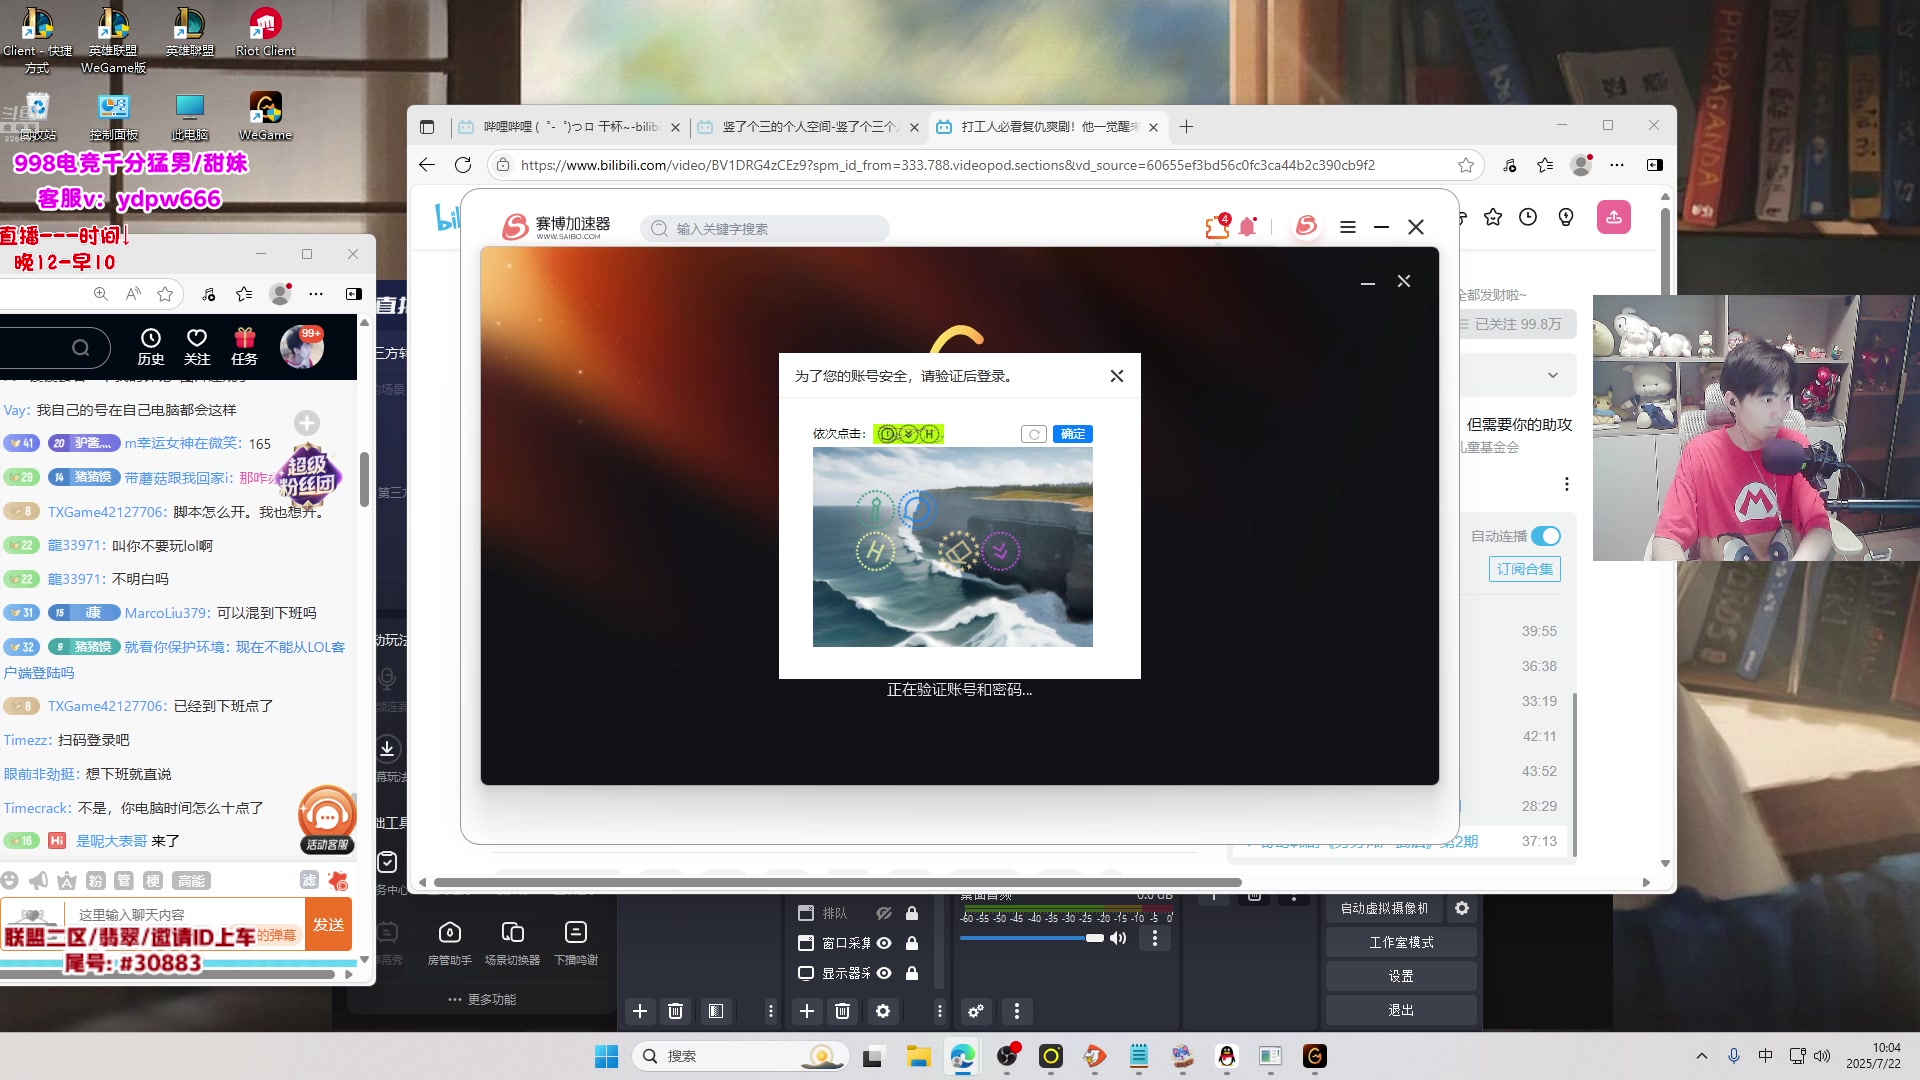Toggle the lock on the 窗口采集 source

click(912, 943)
